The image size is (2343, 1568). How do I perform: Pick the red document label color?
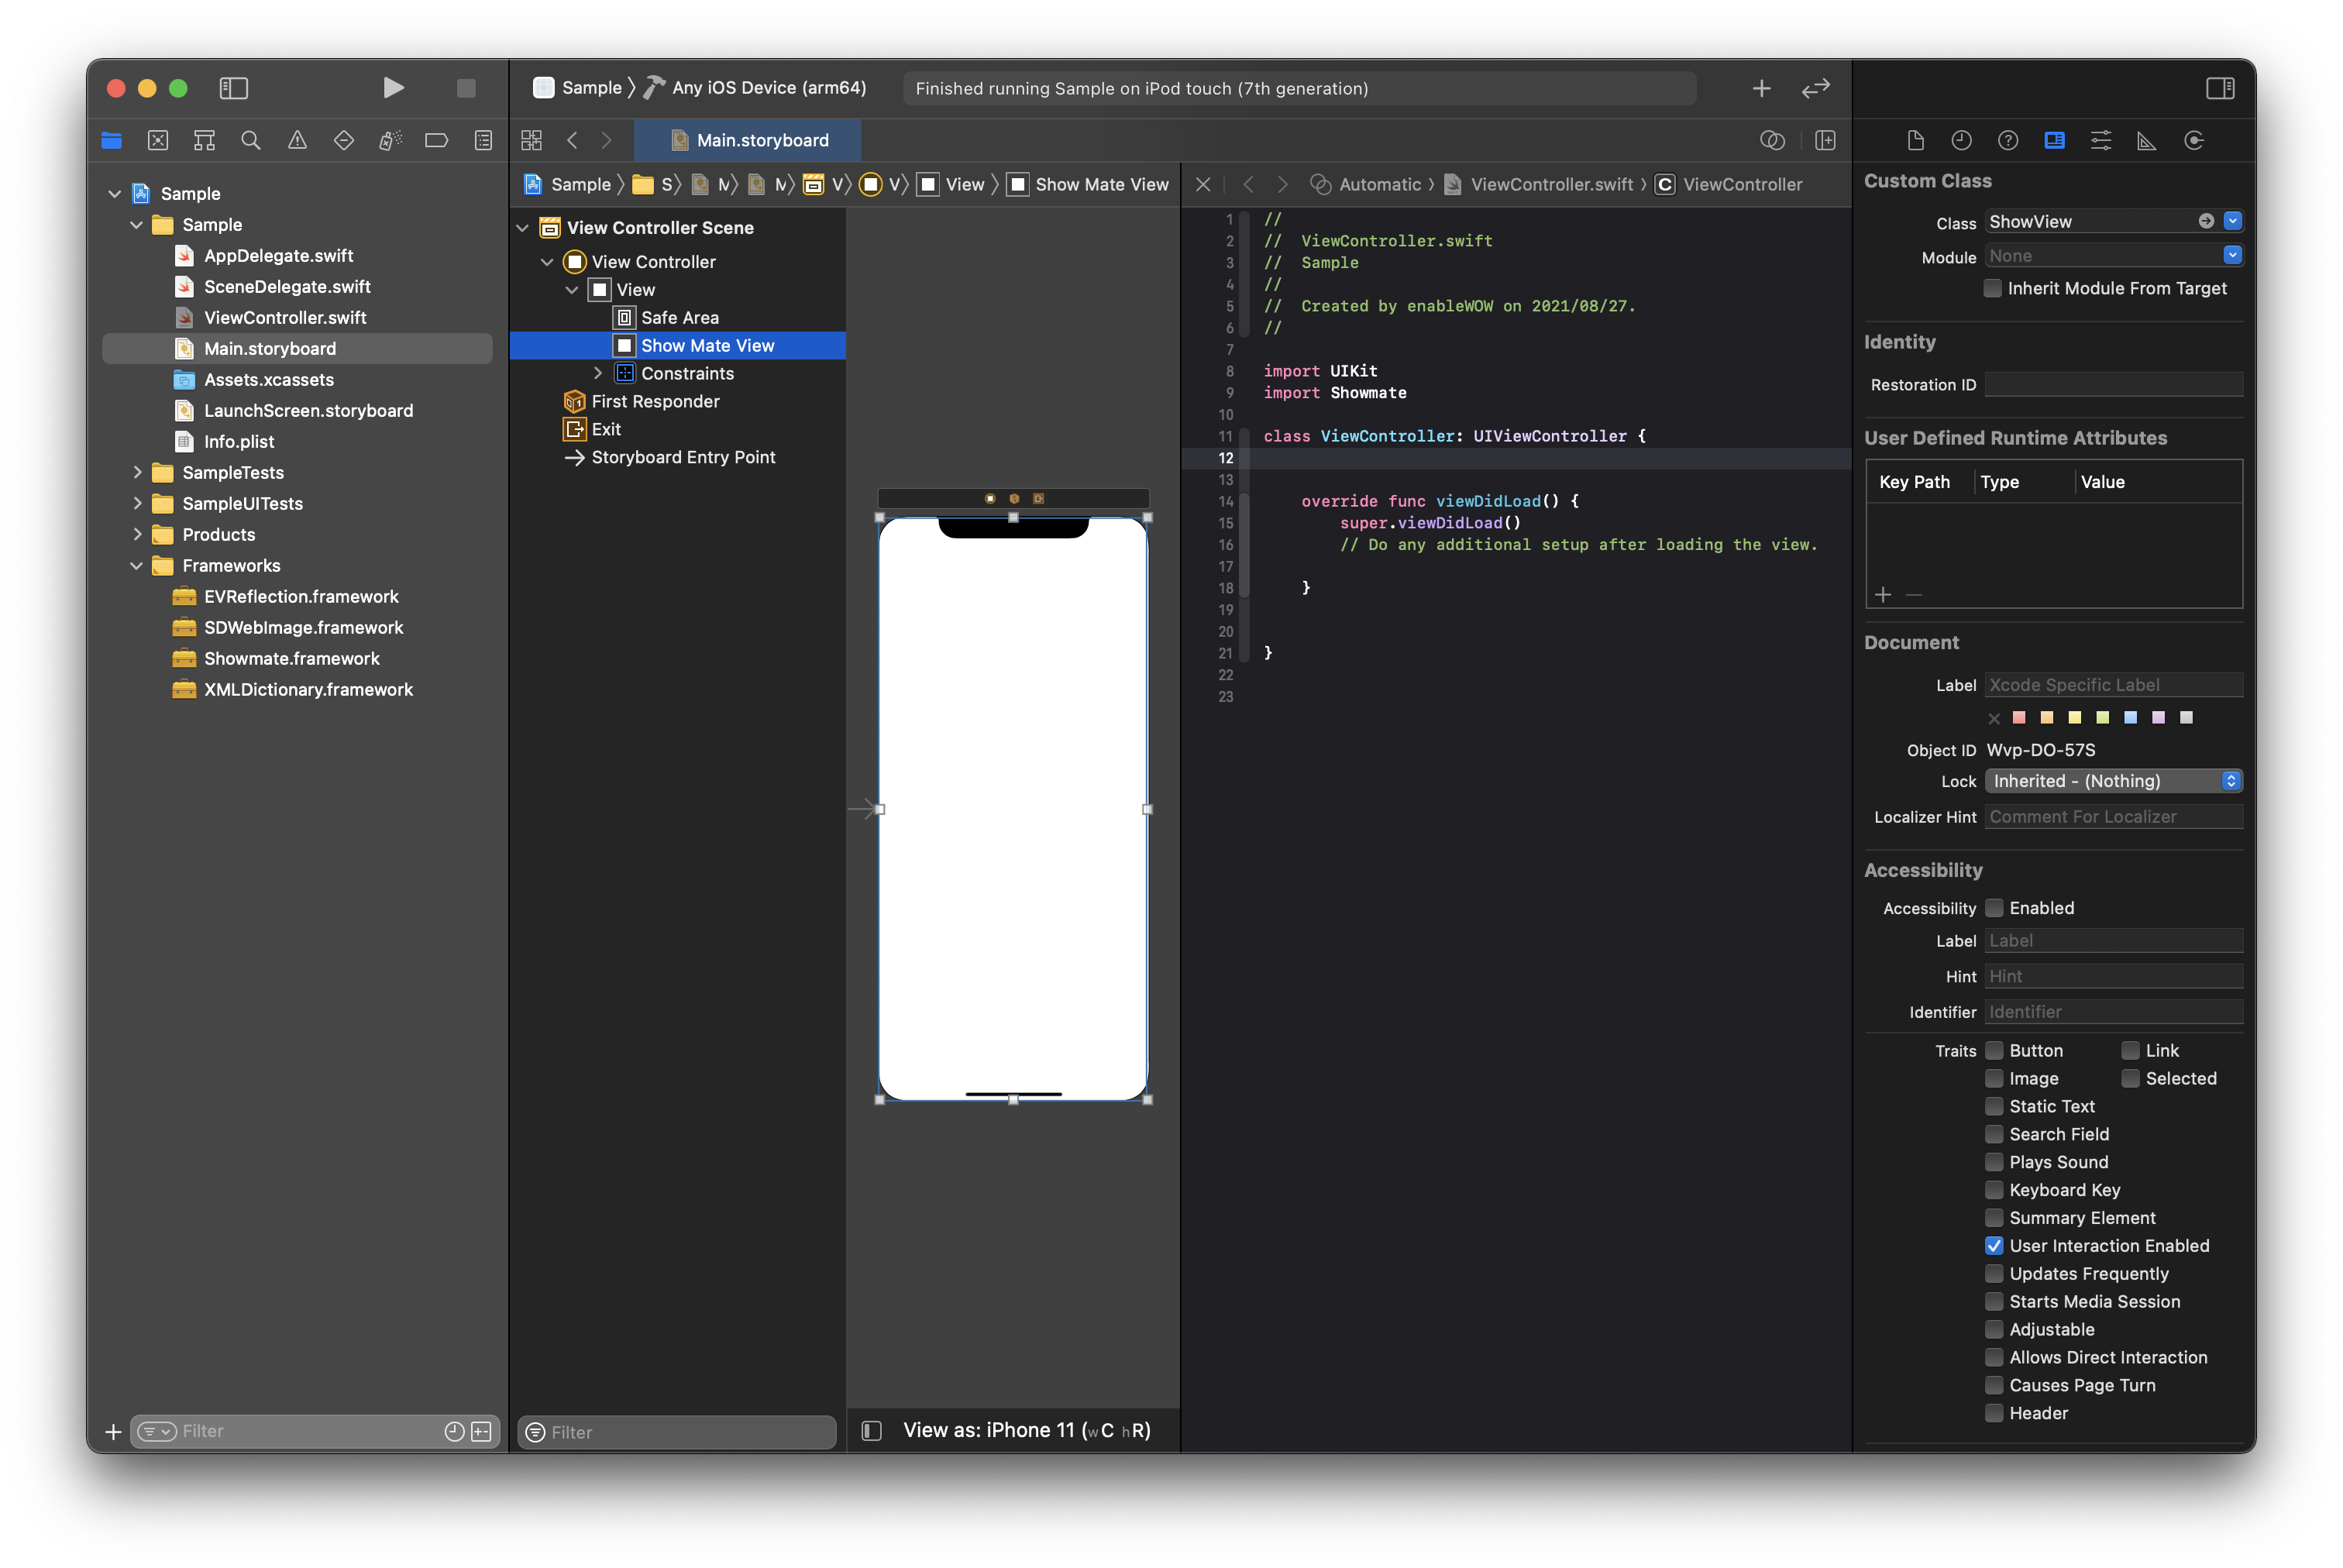[x=2019, y=717]
